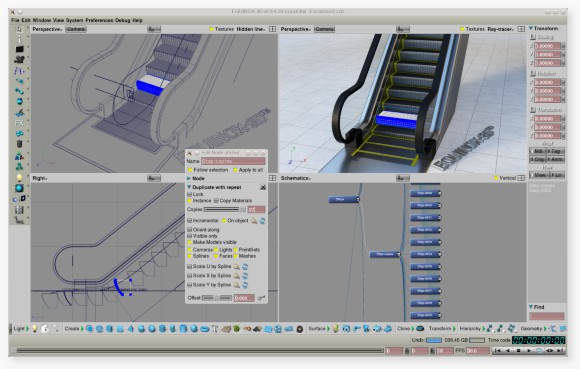The height and width of the screenshot is (369, 580).
Task: Open the Preferences menu
Action: [x=99, y=20]
